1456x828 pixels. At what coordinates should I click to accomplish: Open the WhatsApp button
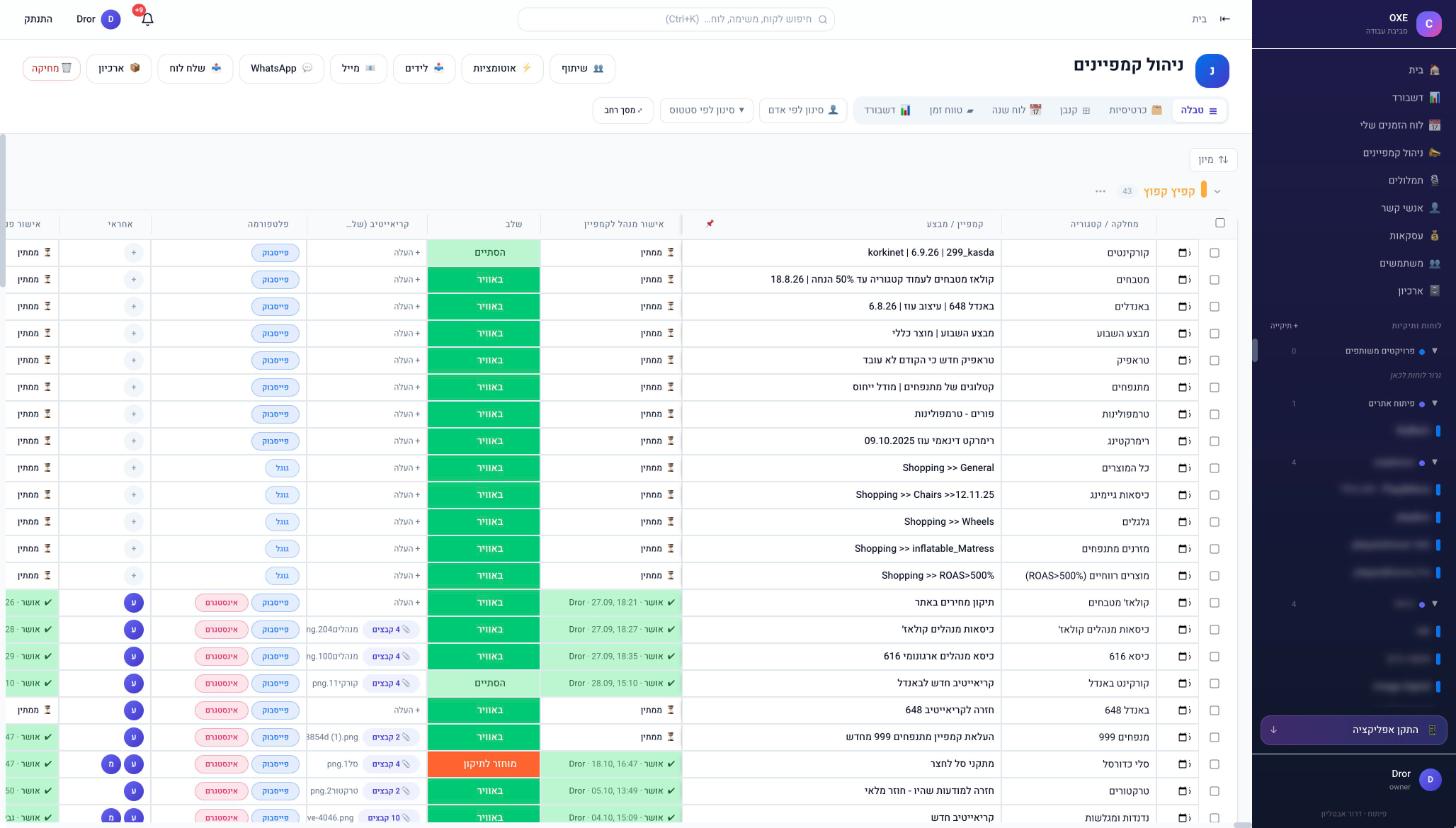(x=281, y=68)
